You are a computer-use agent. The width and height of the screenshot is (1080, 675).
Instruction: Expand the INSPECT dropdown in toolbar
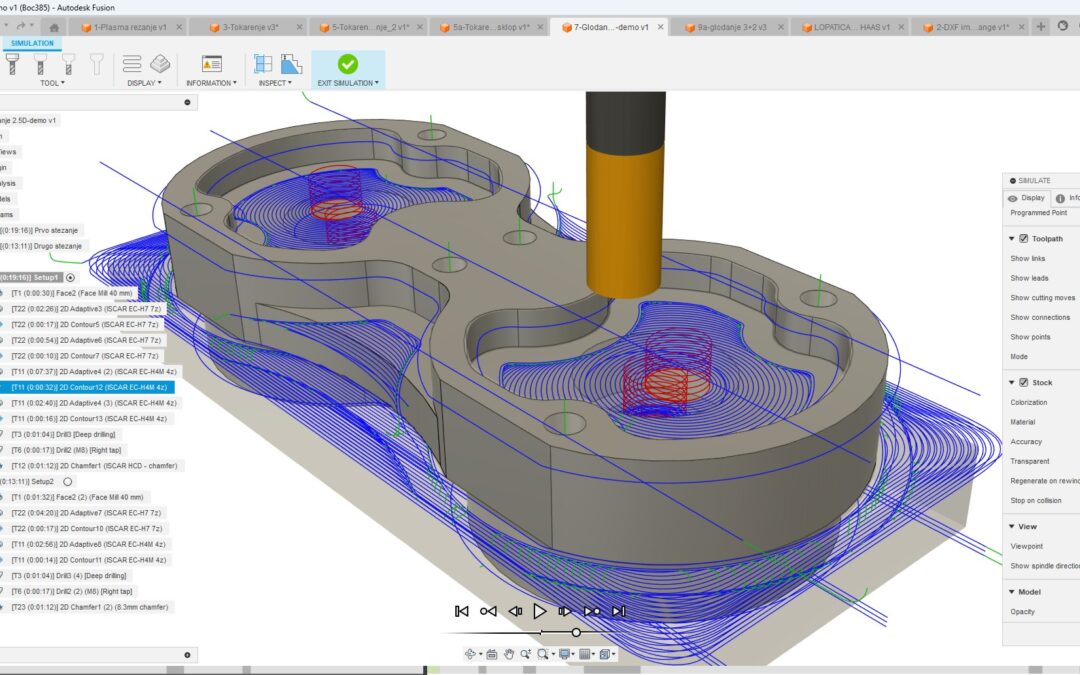(x=275, y=83)
